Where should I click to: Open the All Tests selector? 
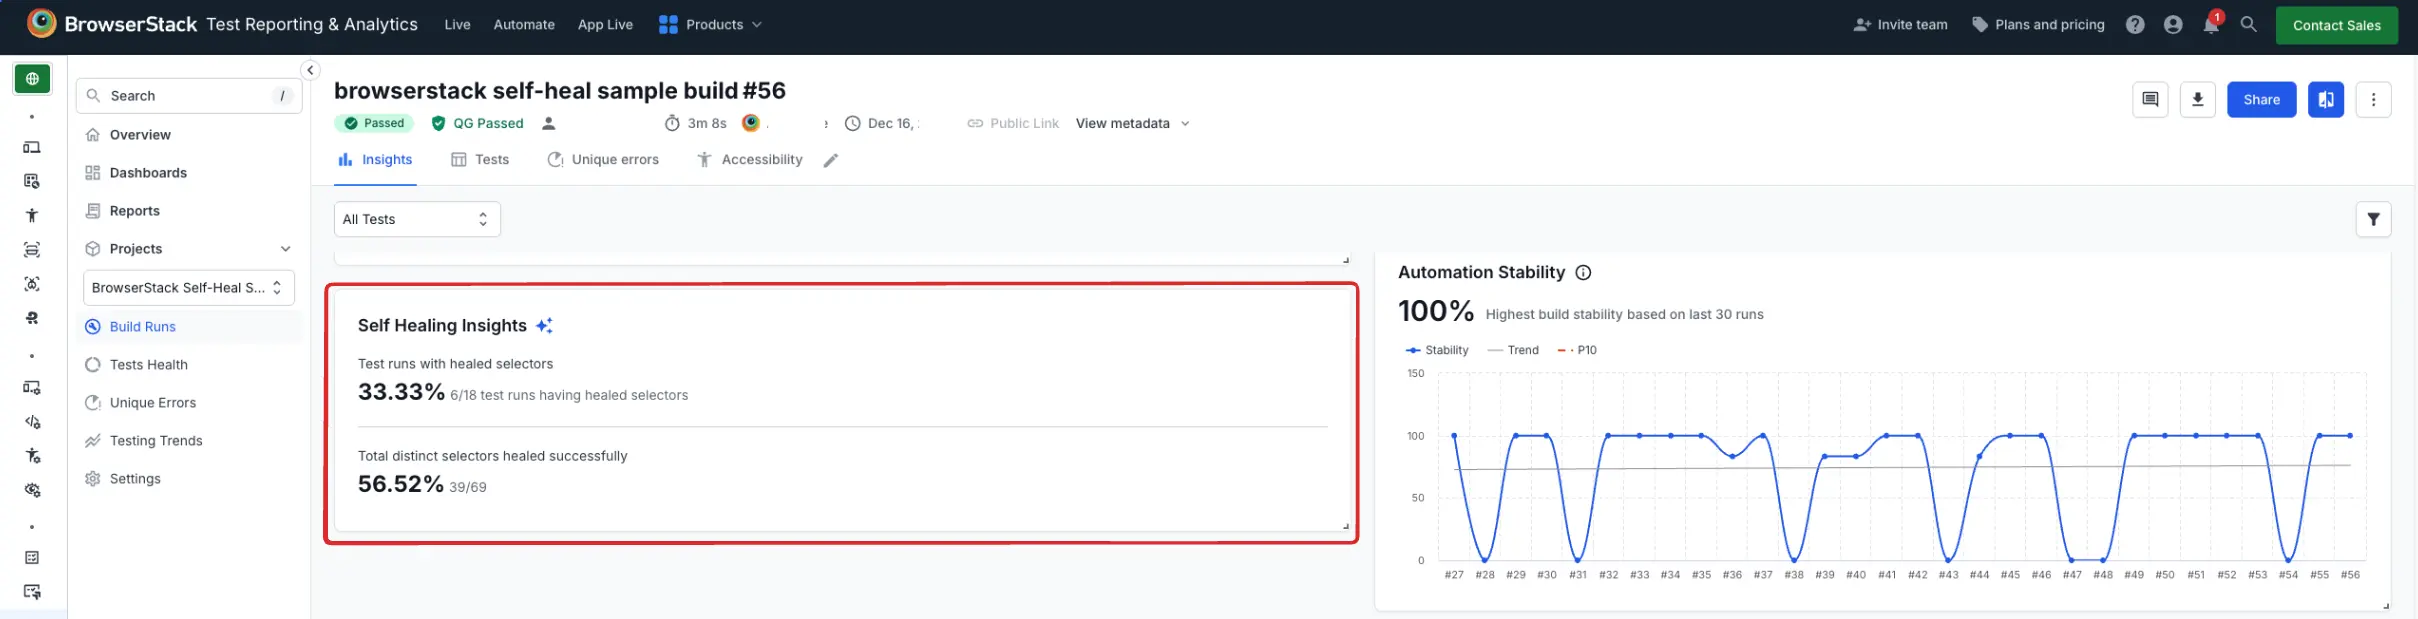tap(417, 219)
